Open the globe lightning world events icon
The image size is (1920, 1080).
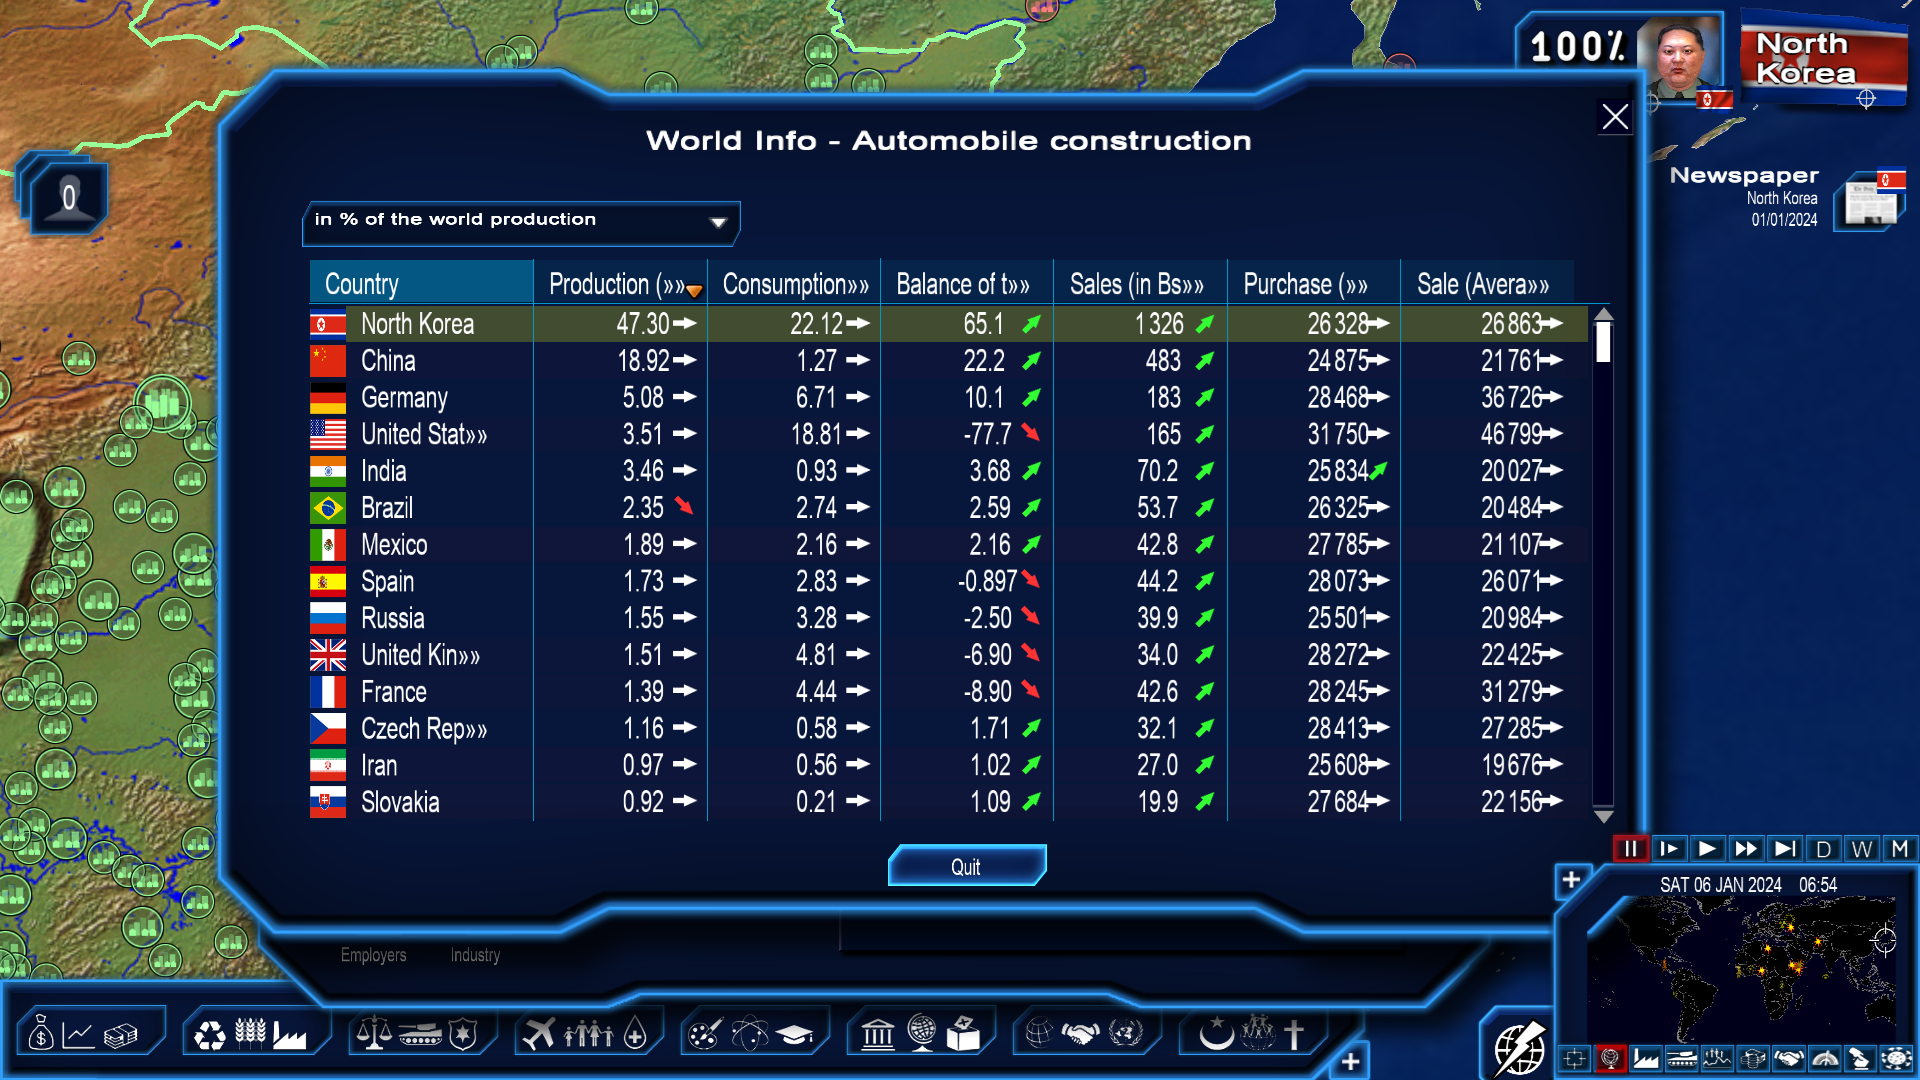(1519, 1049)
